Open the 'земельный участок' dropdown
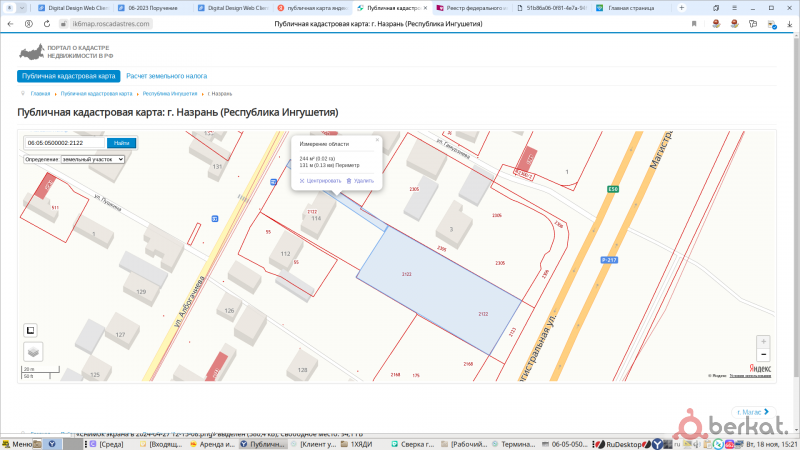The image size is (800, 450). click(x=93, y=159)
